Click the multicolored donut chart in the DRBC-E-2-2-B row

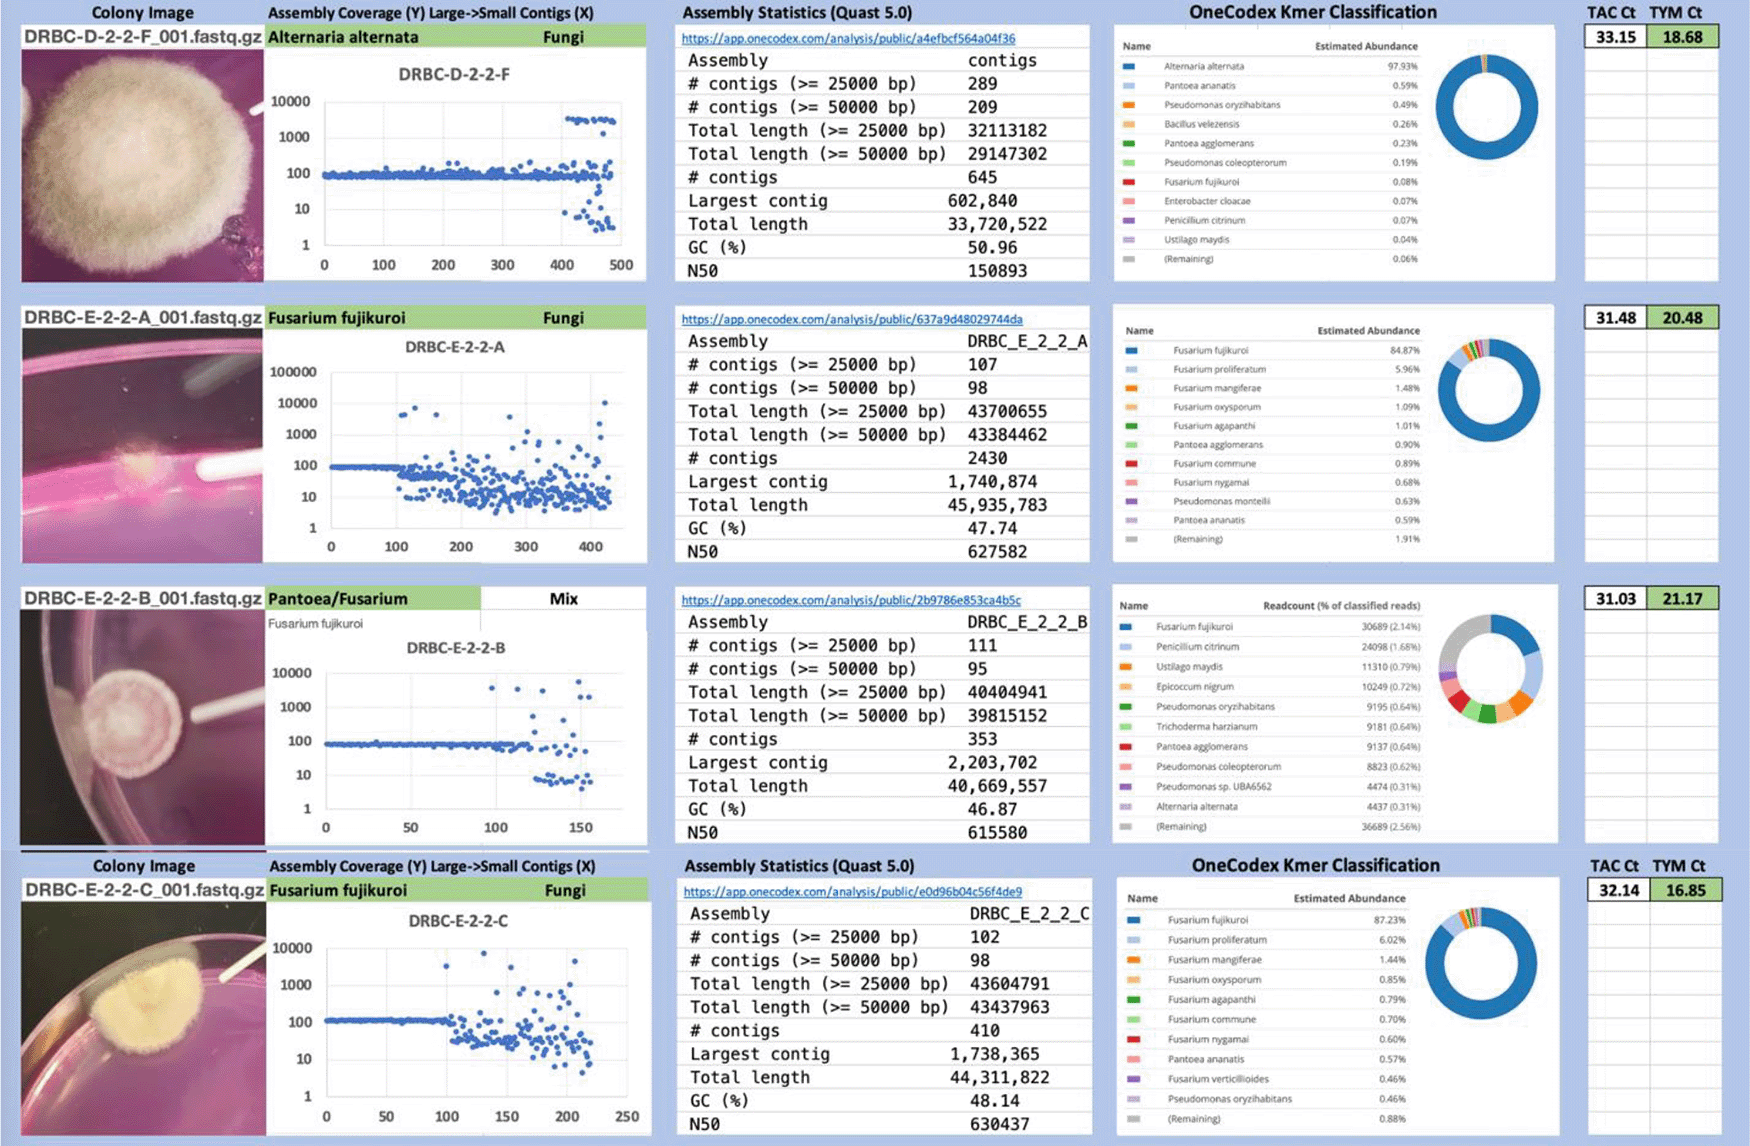[1490, 669]
